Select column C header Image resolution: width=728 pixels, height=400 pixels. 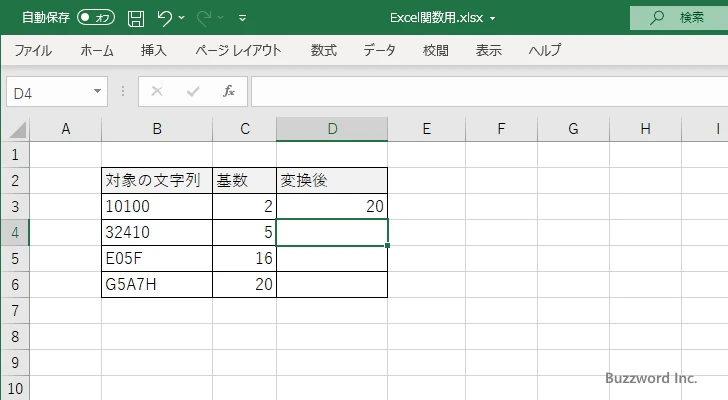[x=245, y=129]
